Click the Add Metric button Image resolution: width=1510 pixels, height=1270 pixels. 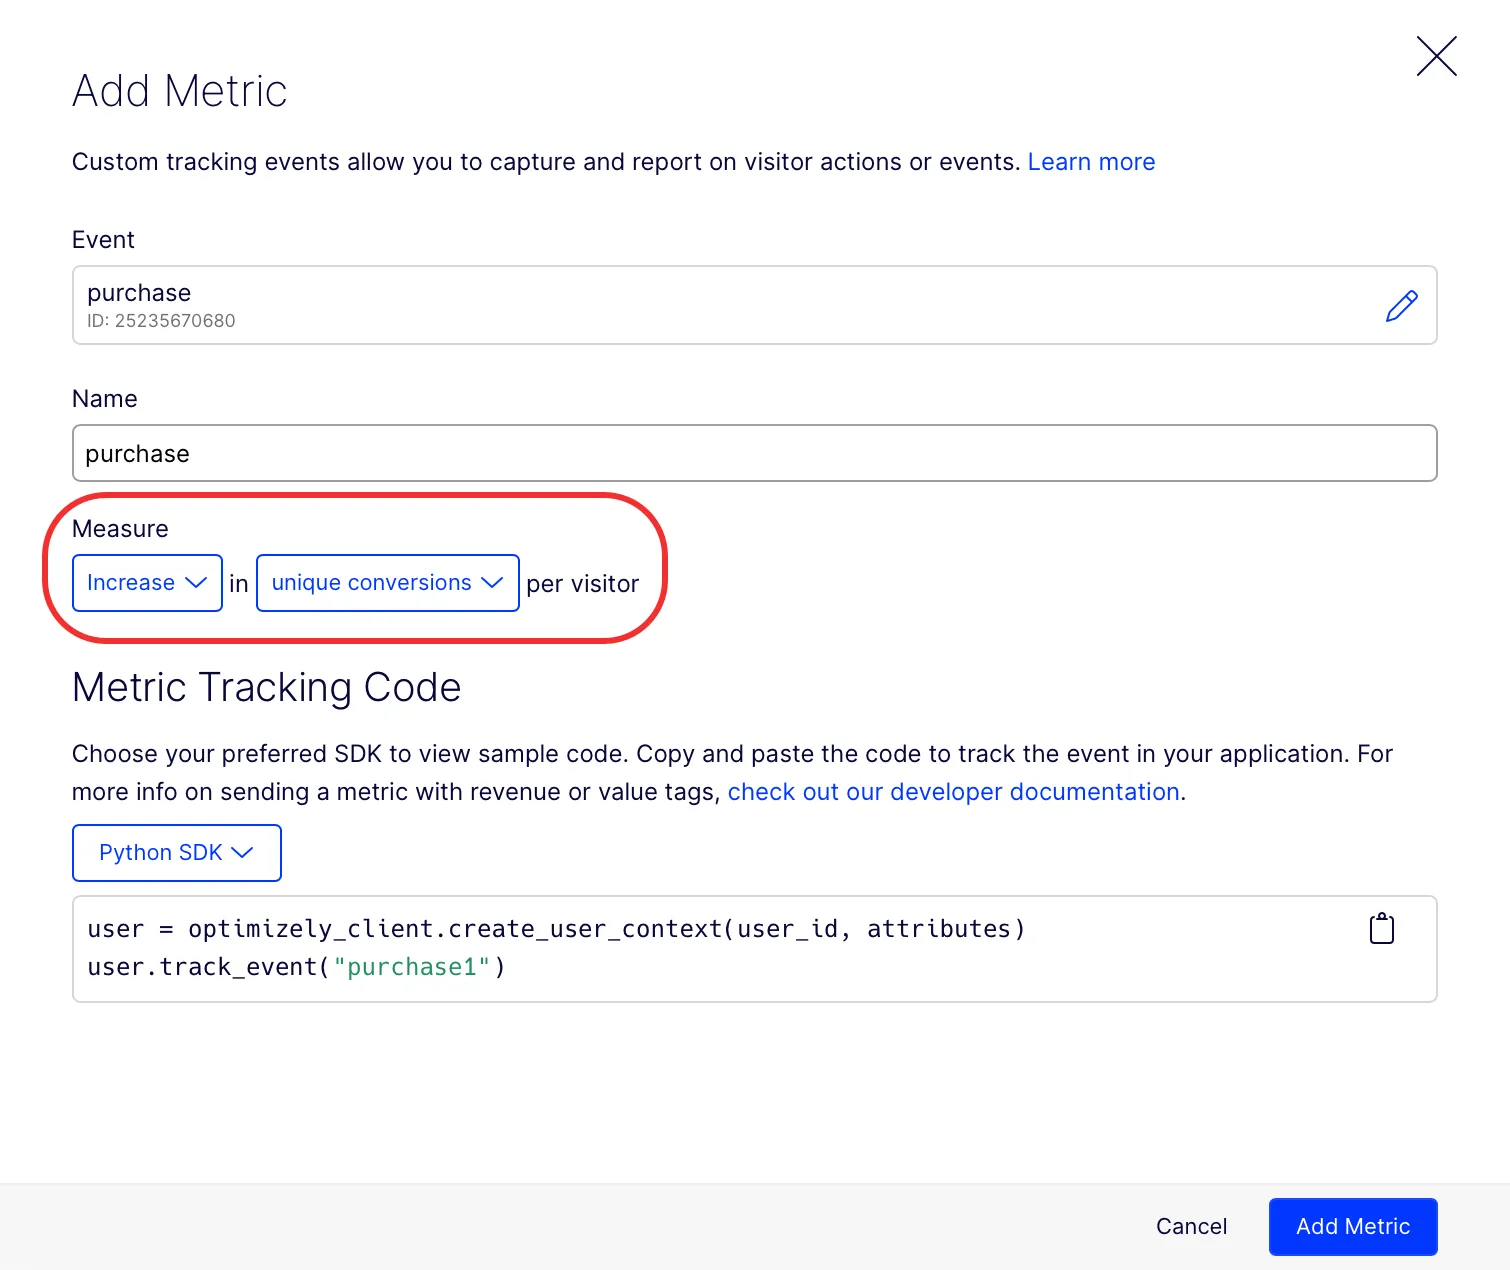(1353, 1227)
